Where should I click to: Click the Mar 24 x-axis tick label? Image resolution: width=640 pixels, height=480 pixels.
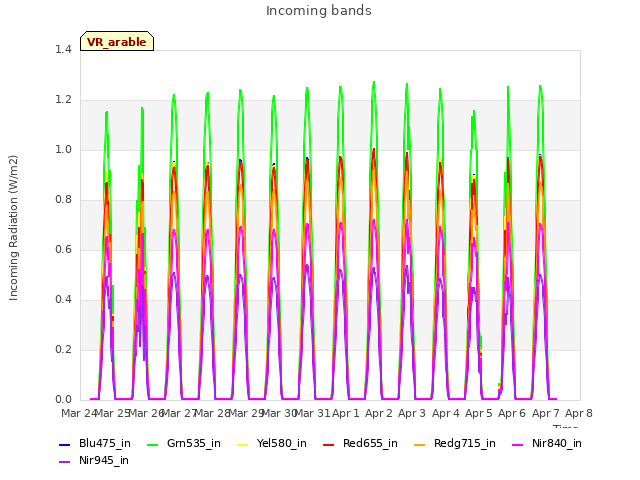click(79, 413)
